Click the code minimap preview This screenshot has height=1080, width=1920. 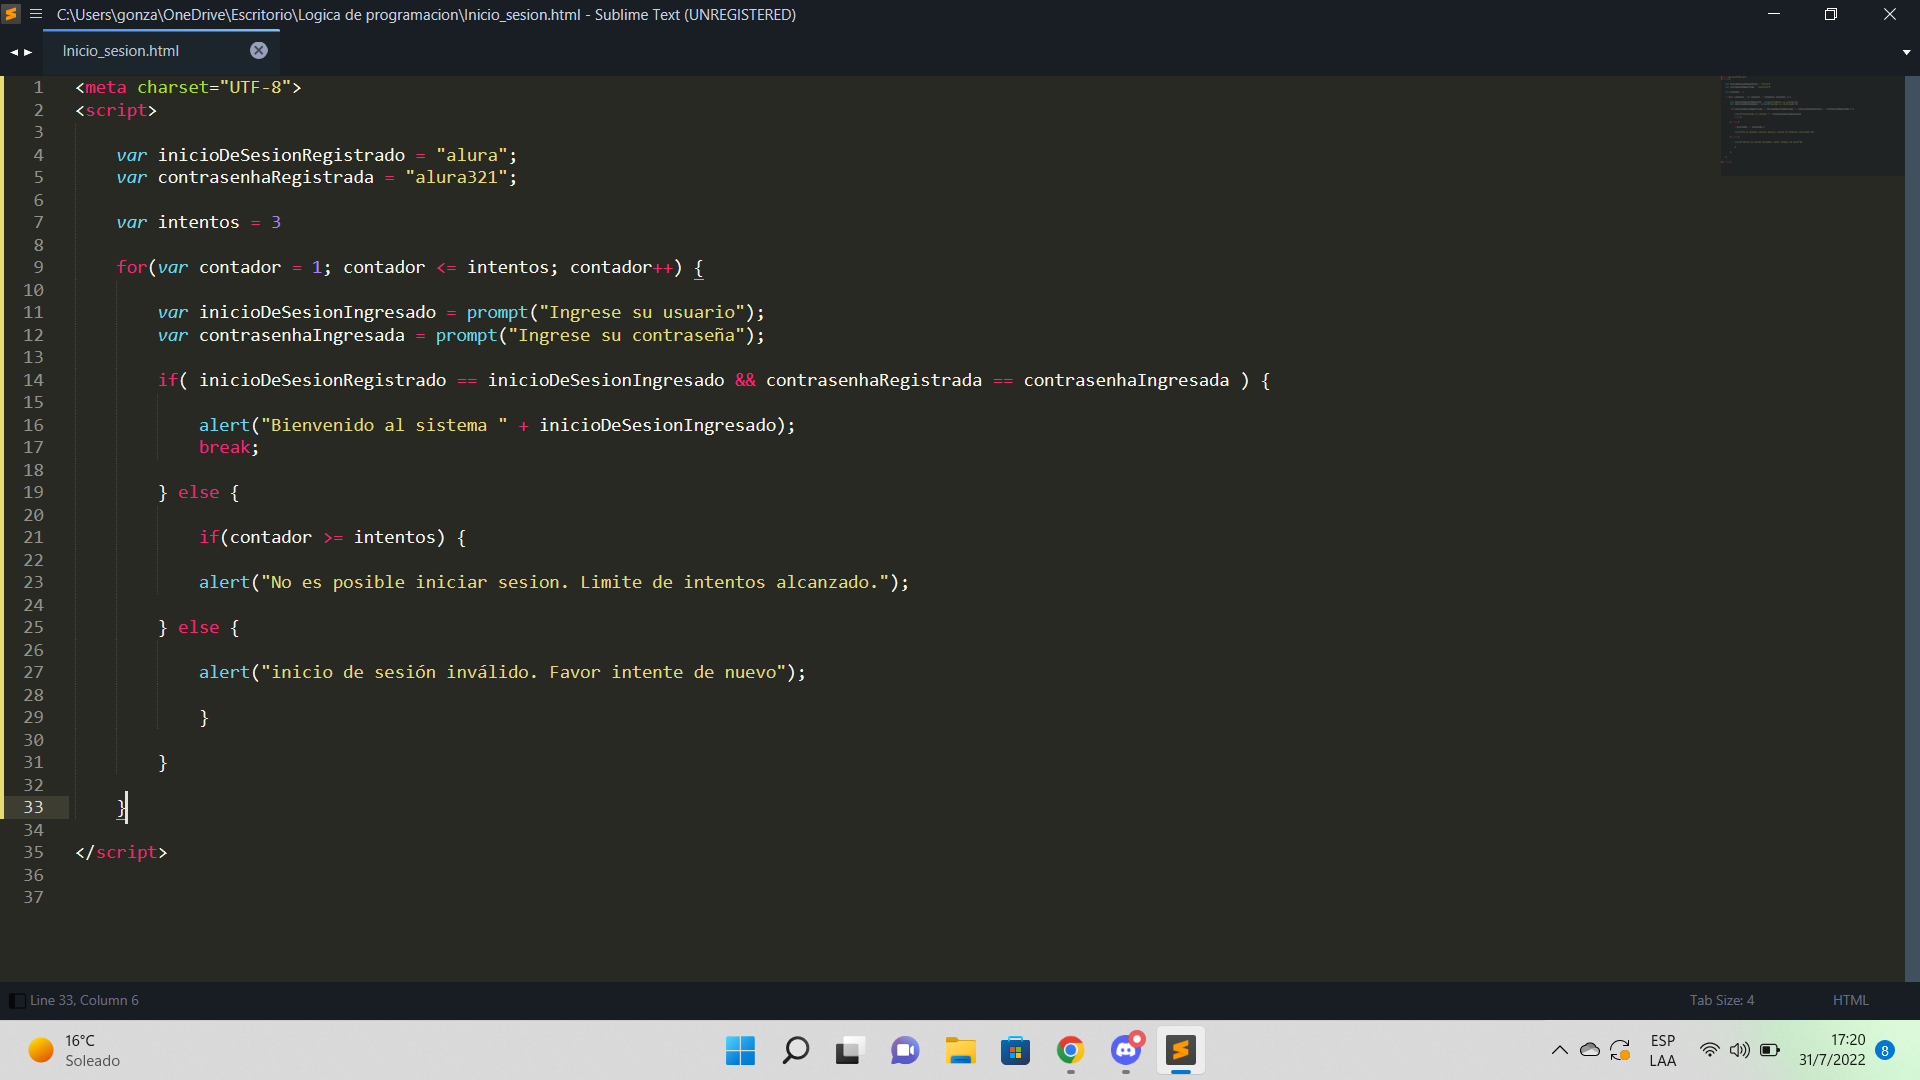(x=1811, y=125)
